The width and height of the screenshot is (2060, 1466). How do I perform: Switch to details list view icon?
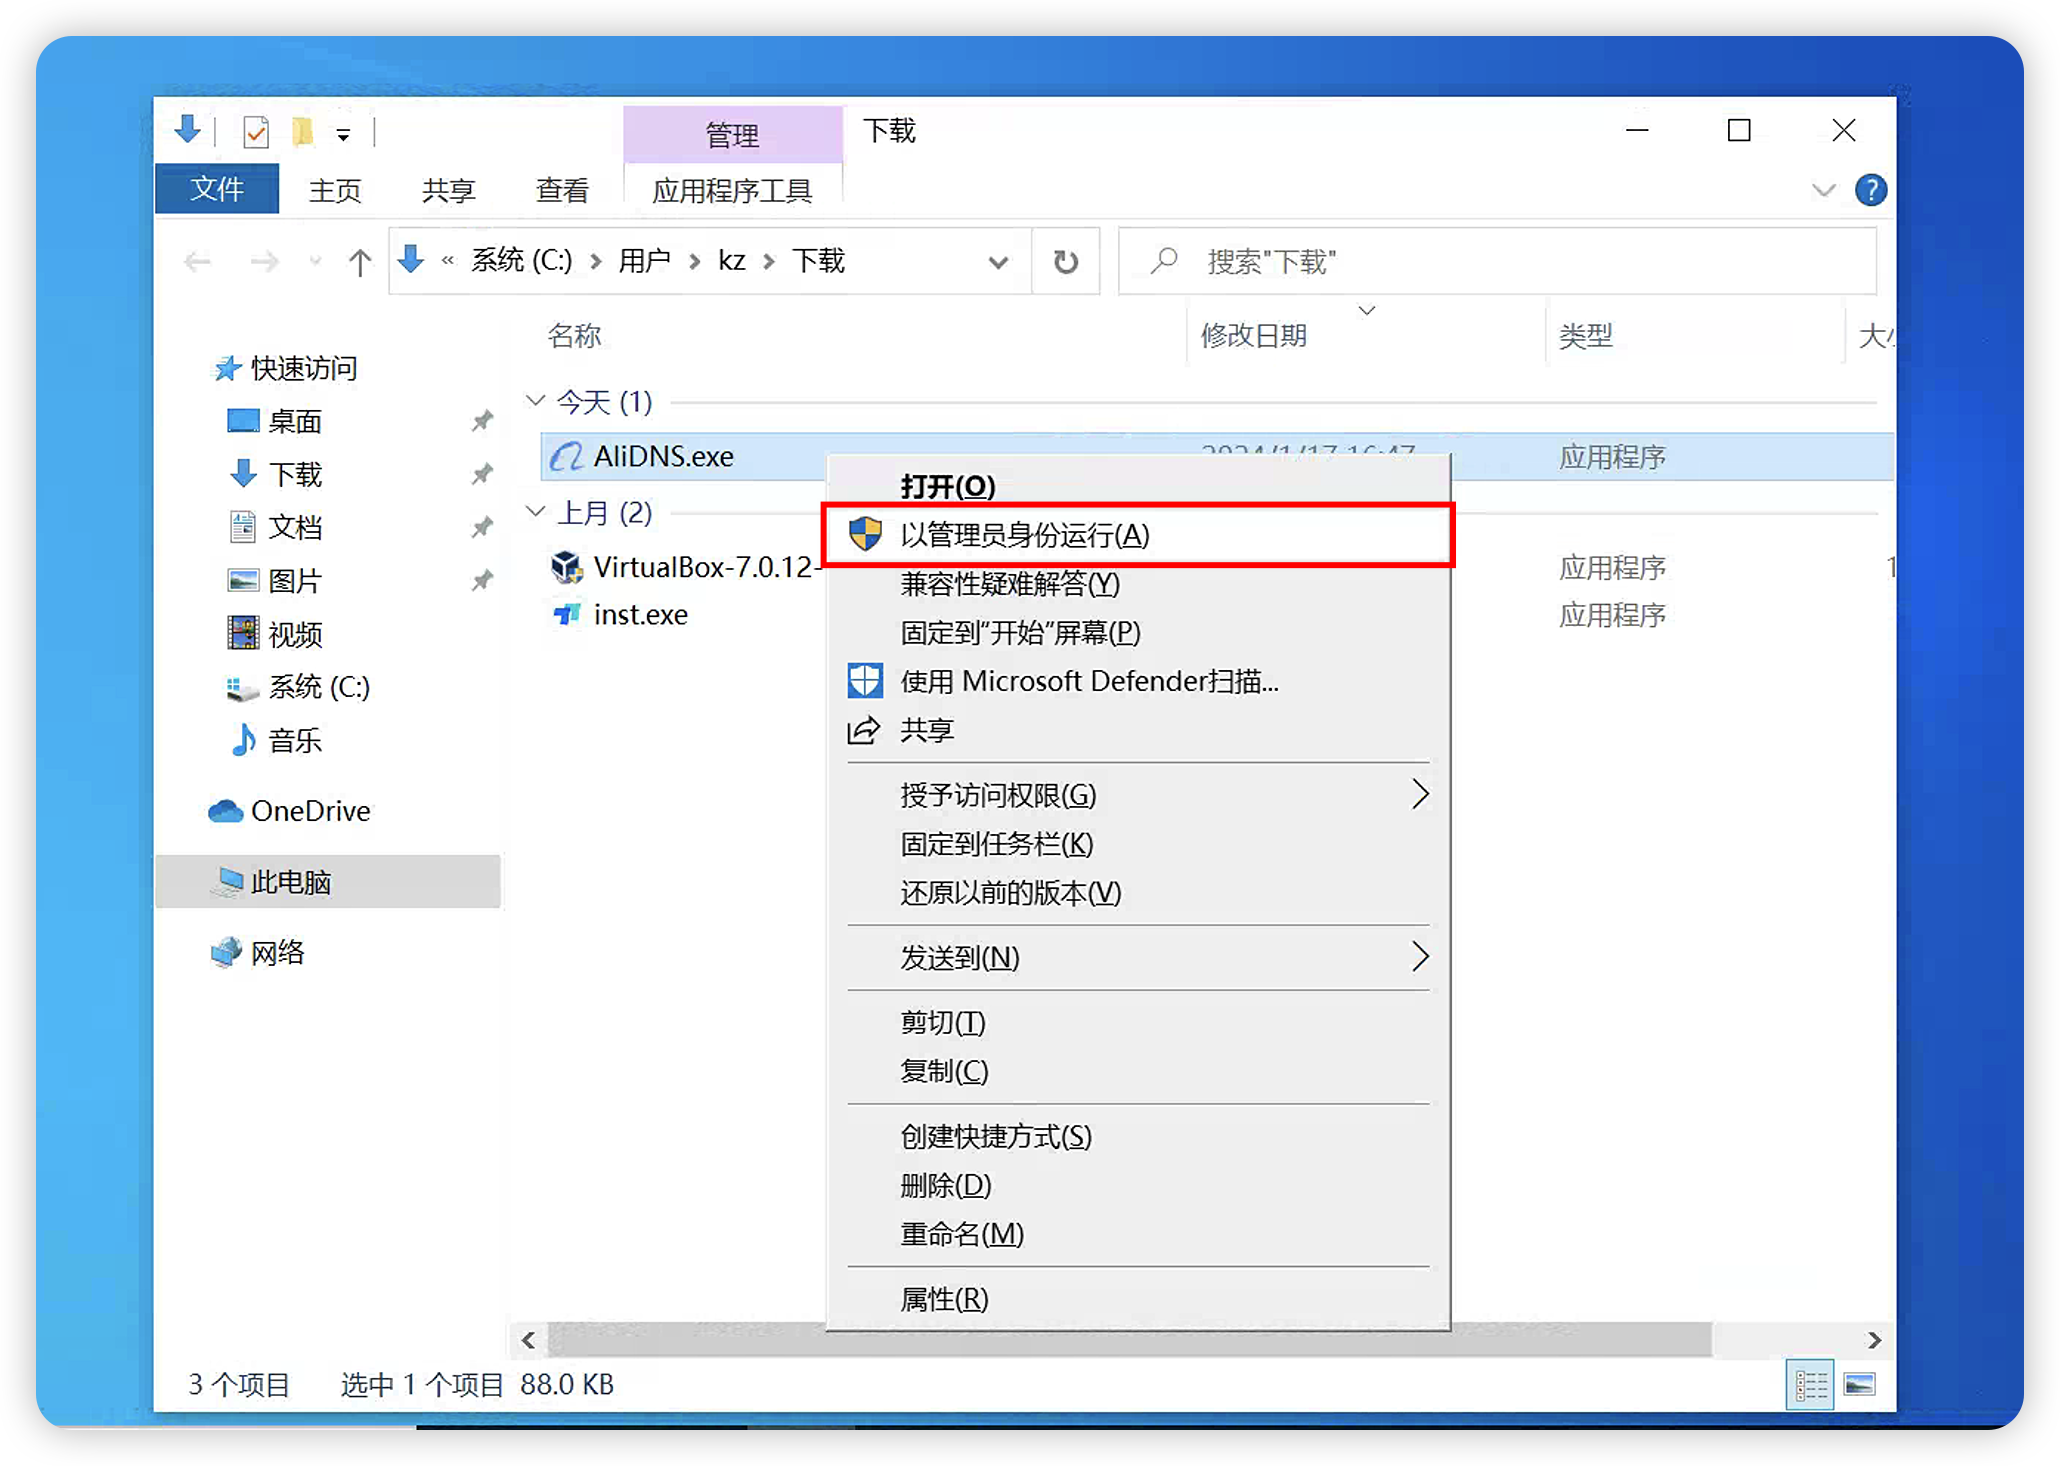(1810, 1385)
